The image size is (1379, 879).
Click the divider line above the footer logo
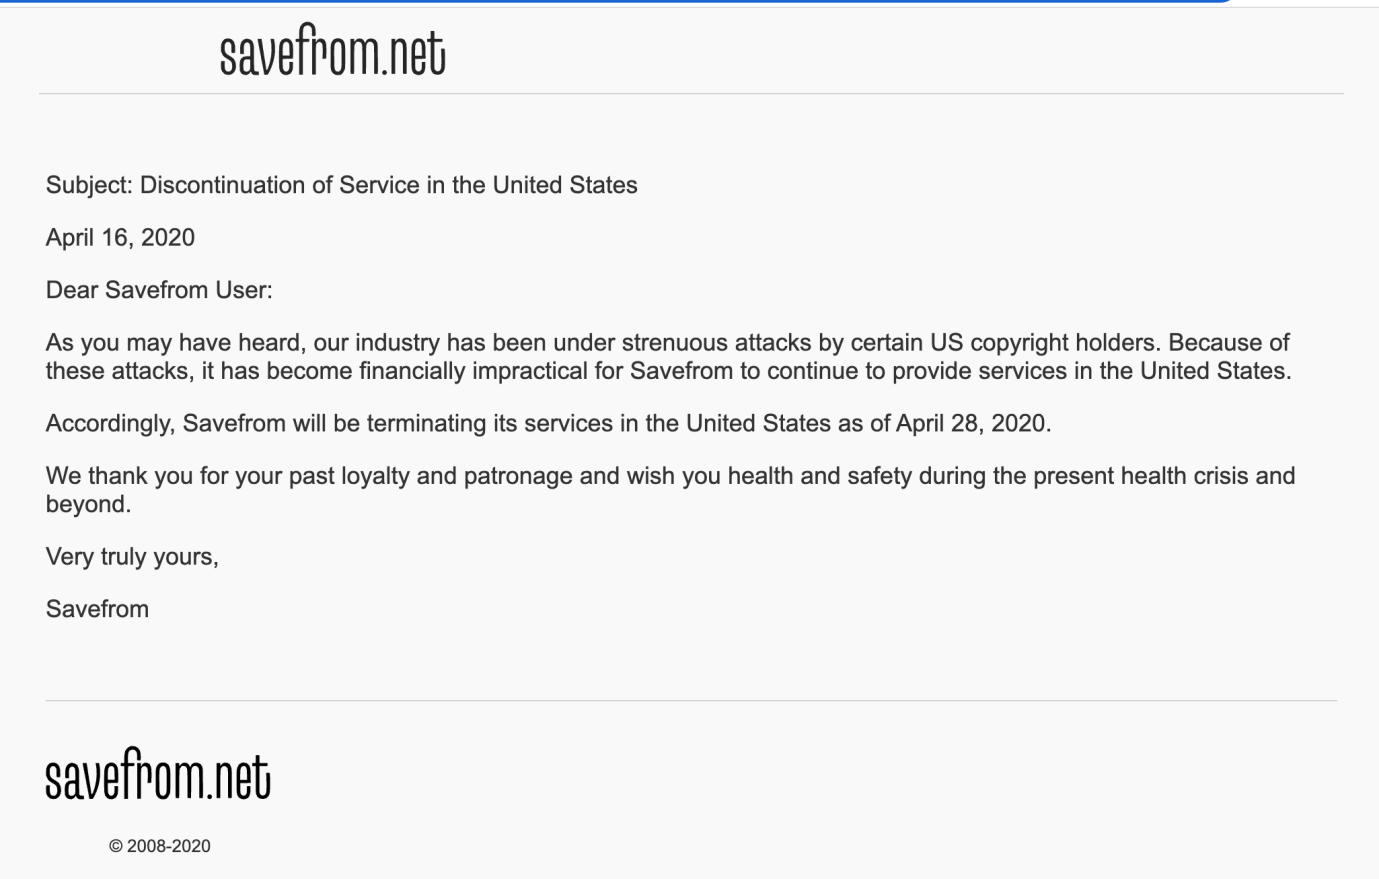point(690,701)
